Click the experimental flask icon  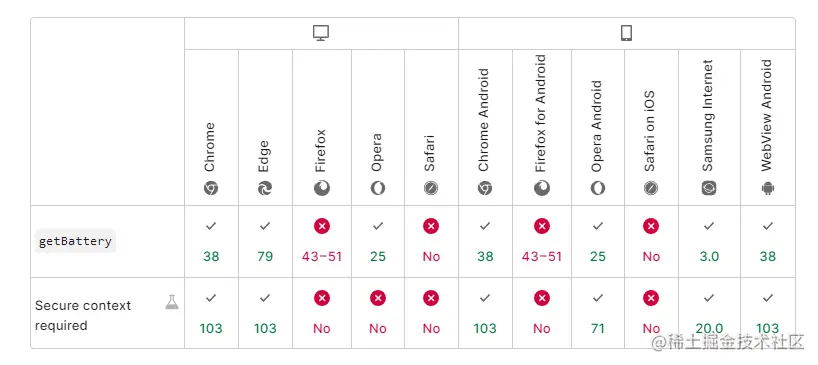click(x=172, y=302)
